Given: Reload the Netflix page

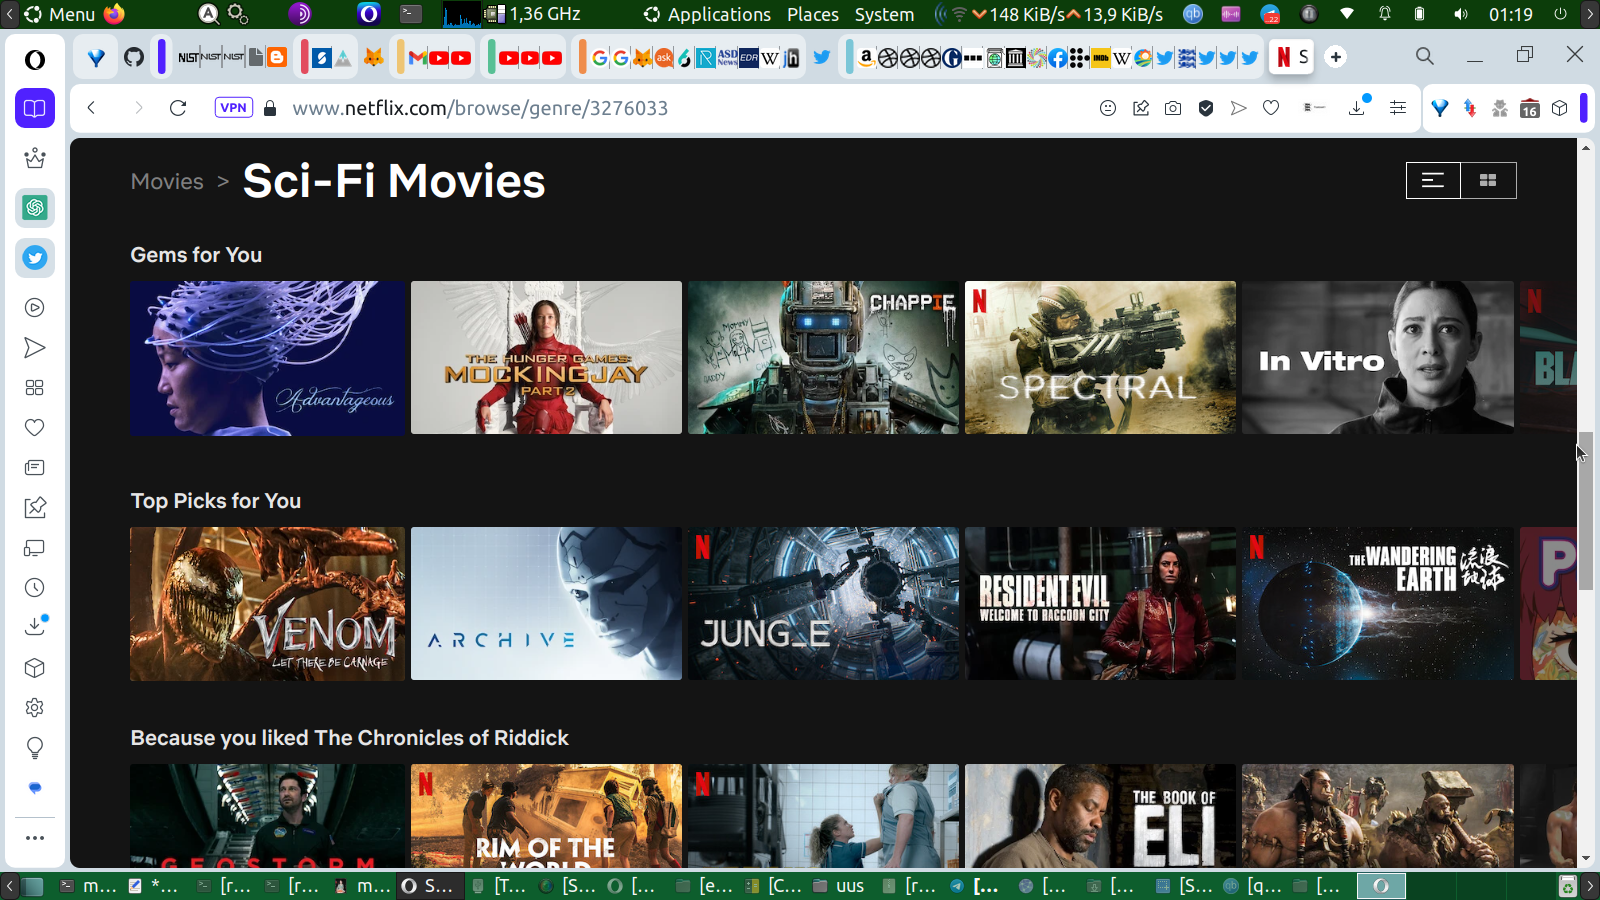Looking at the screenshot, I should point(178,108).
